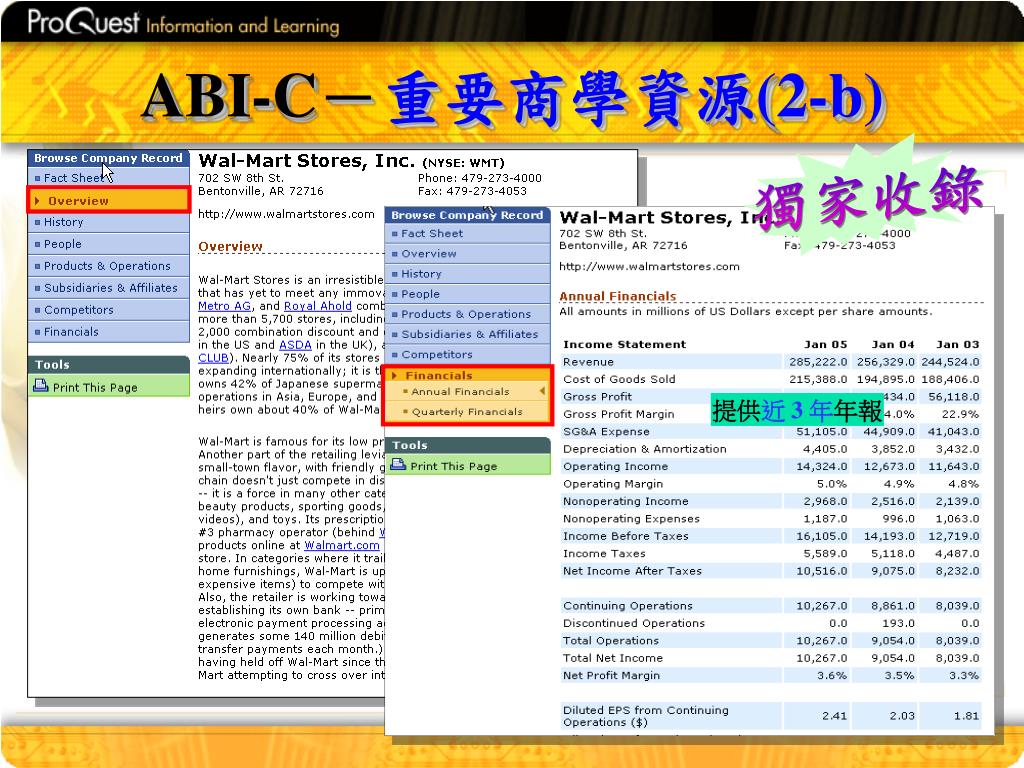The width and height of the screenshot is (1024, 768).
Task: Click www.walmartstores.com URL in overview window
Action: (x=286, y=214)
